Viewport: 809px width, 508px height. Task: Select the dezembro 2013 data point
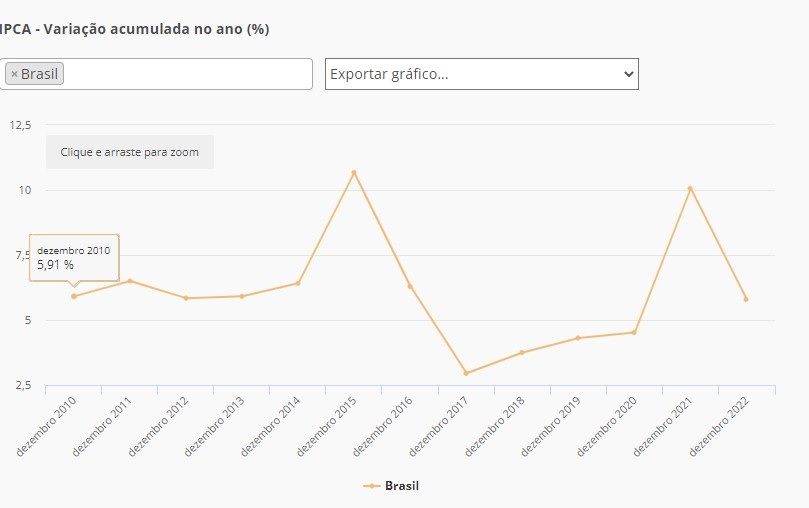242,296
